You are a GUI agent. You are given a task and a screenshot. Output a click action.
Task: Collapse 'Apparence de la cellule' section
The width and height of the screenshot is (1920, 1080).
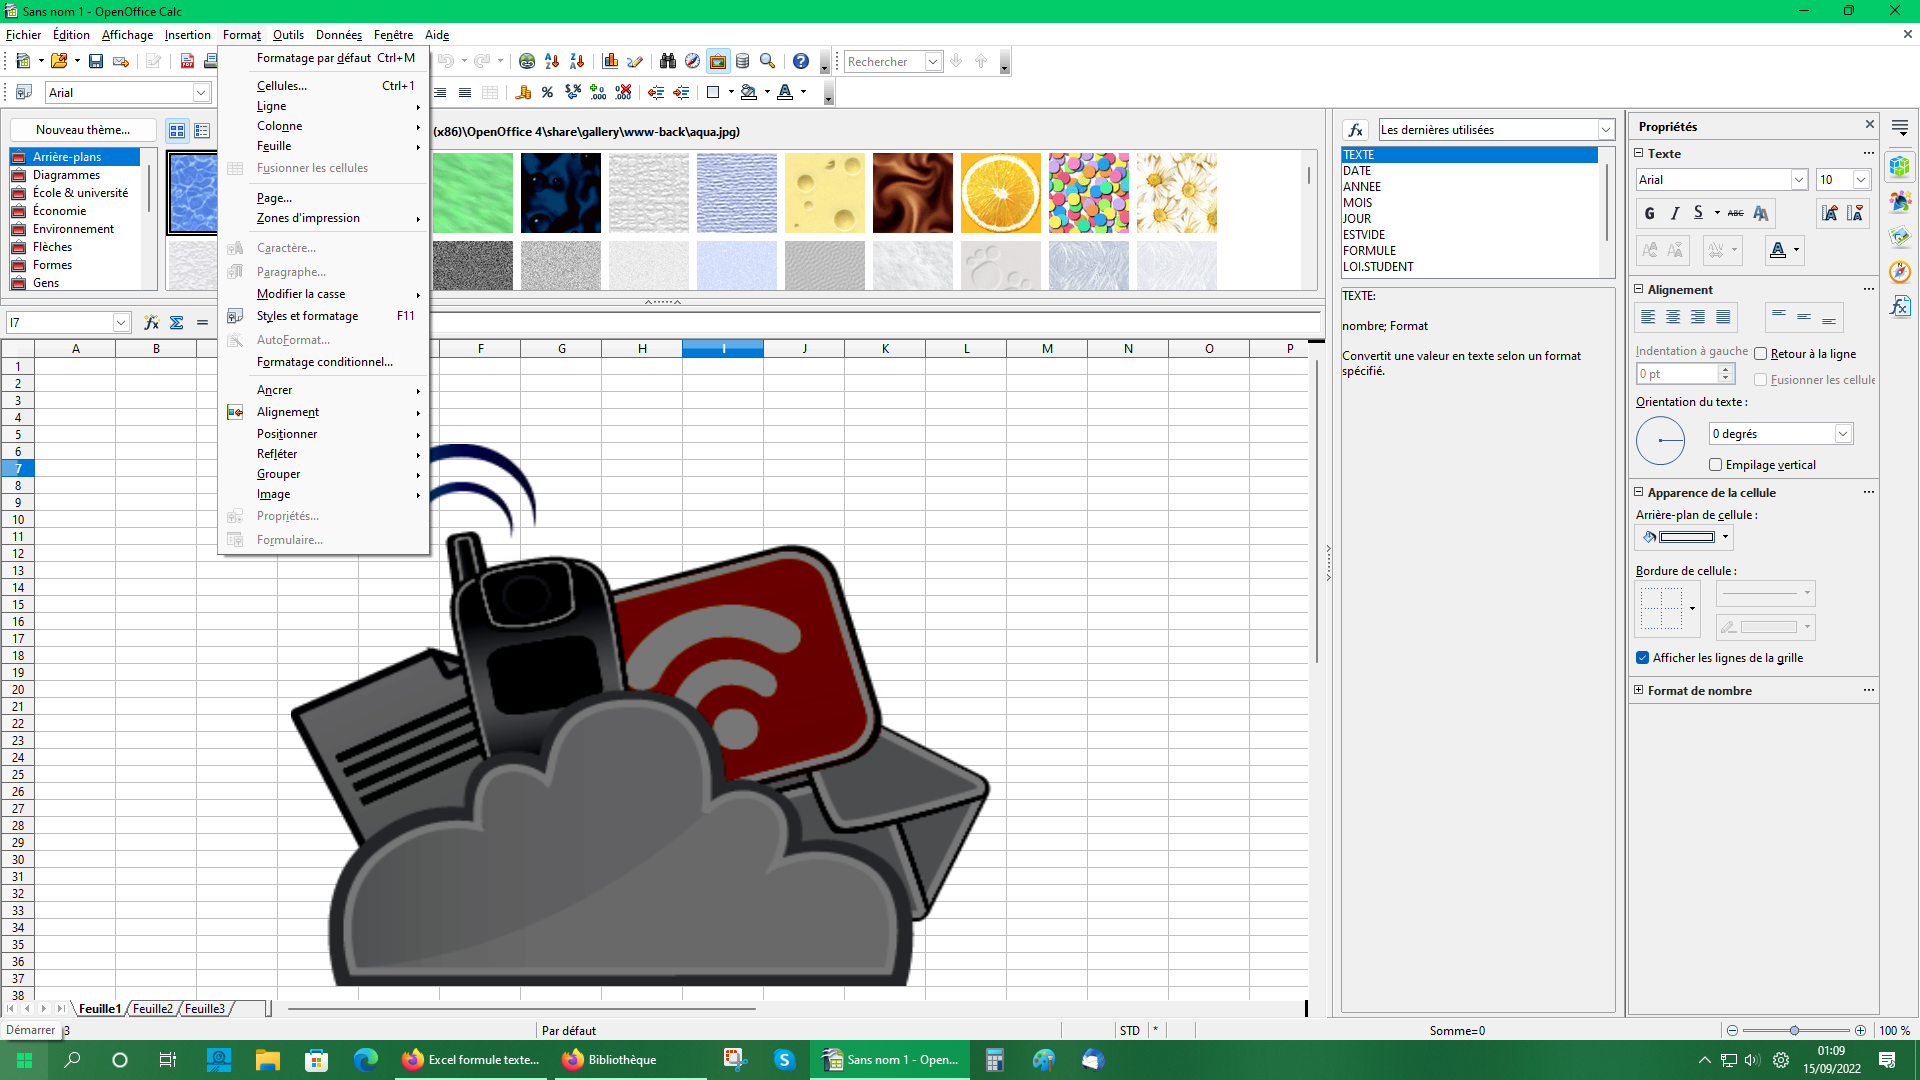tap(1639, 492)
